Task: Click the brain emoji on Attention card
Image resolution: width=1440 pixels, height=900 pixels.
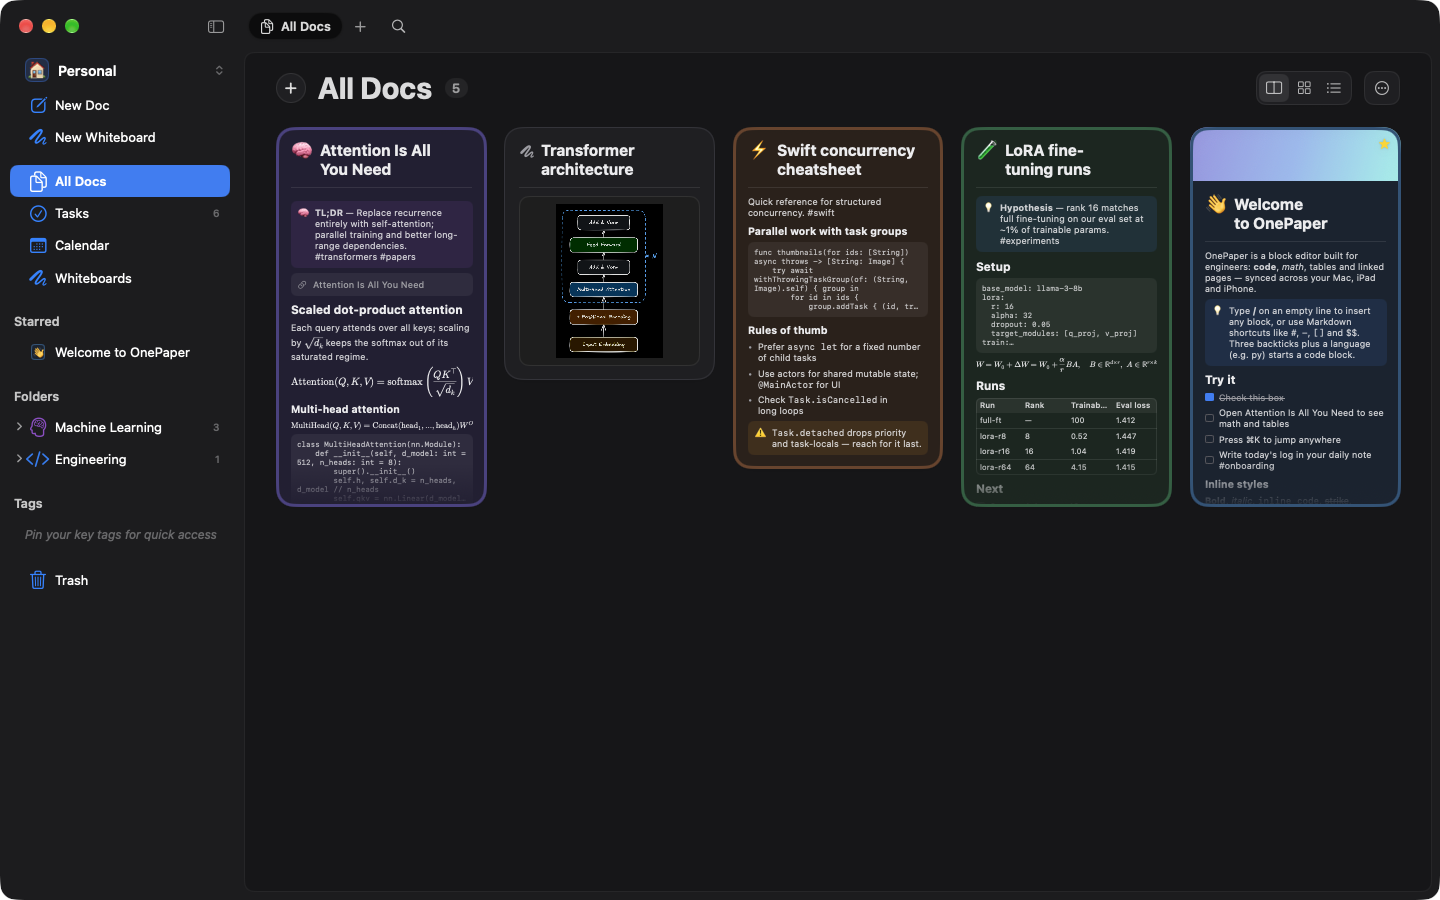Action: [302, 151]
